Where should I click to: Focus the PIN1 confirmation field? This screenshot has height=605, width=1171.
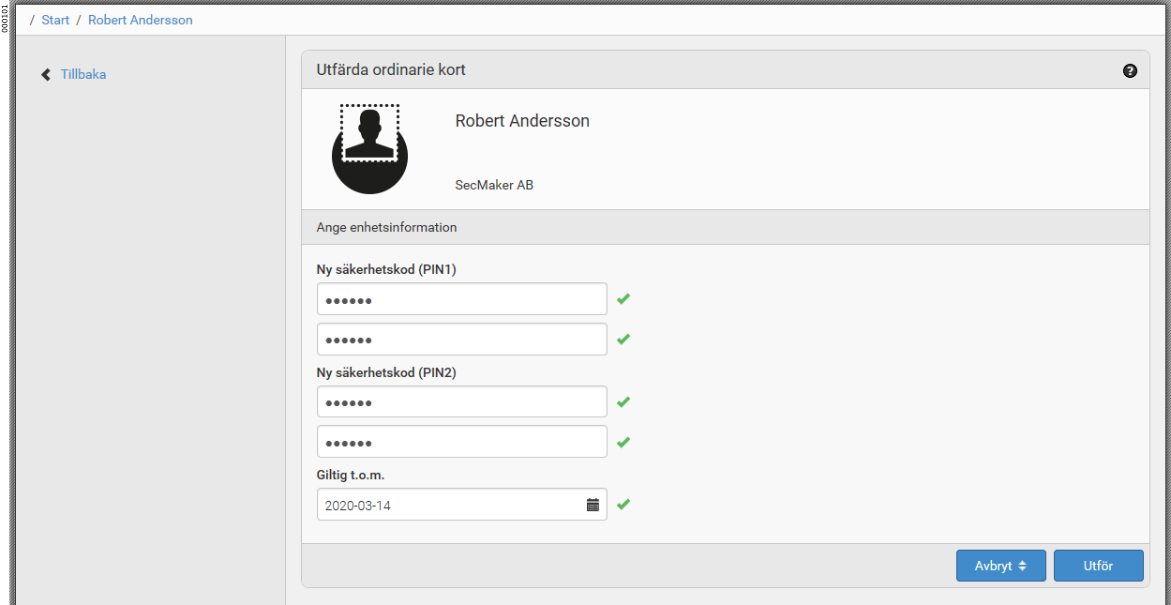461,339
